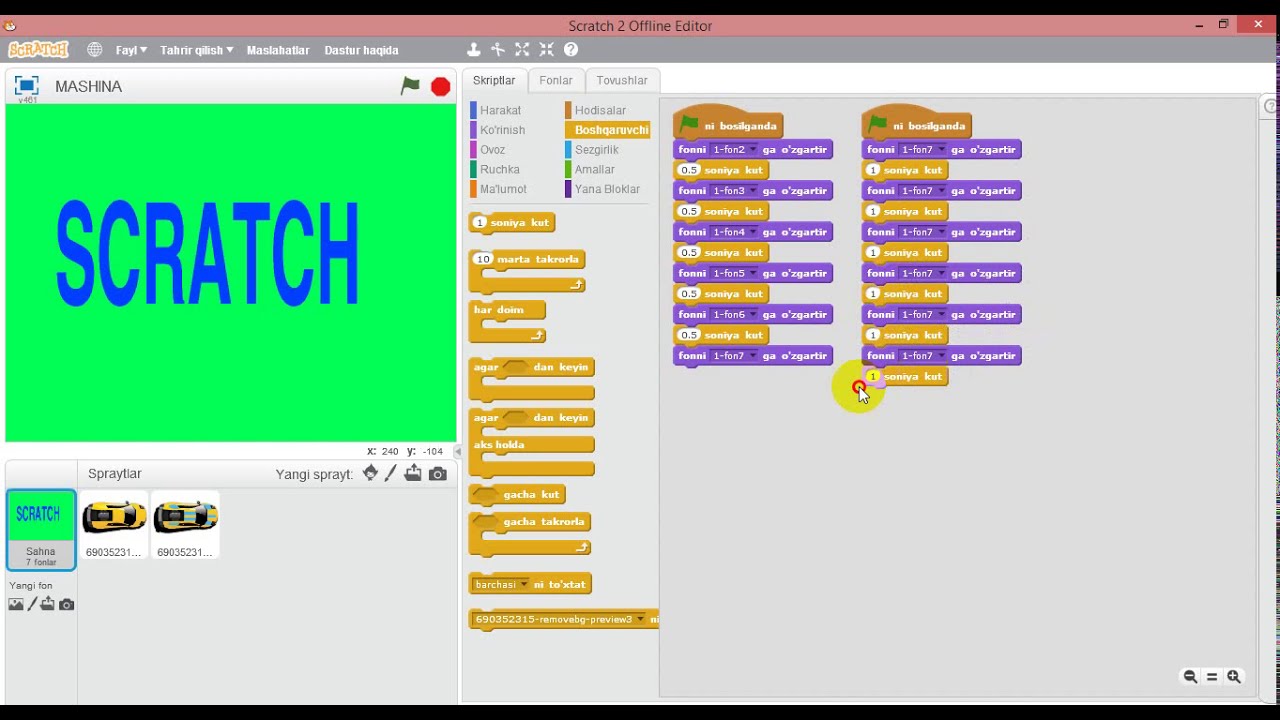Select the second yellow-blue car sprite
Image resolution: width=1280 pixels, height=720 pixels.
coord(185,525)
